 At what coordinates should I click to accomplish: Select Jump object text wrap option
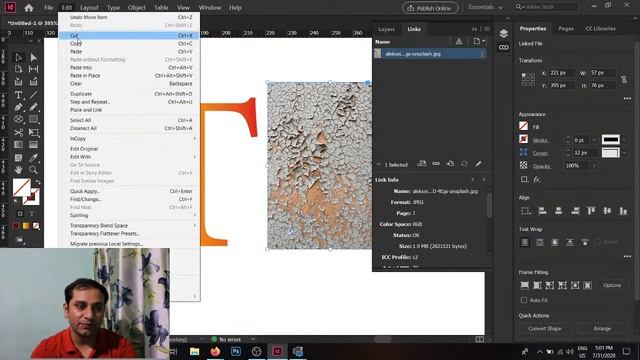coord(570,242)
